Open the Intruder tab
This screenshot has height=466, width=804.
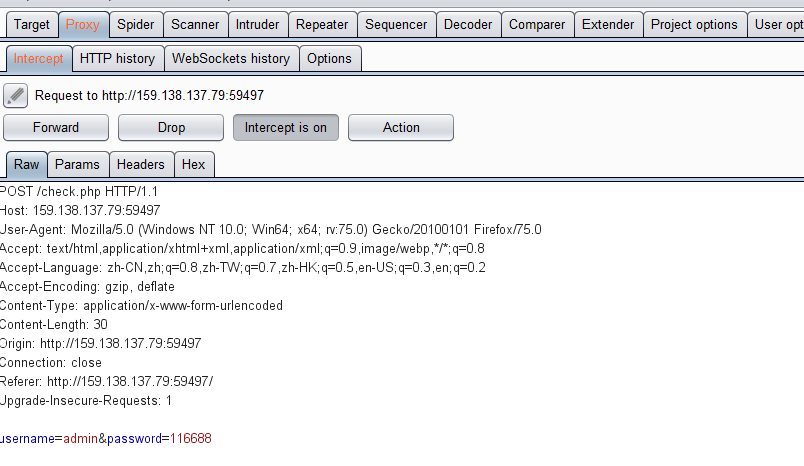click(x=257, y=25)
